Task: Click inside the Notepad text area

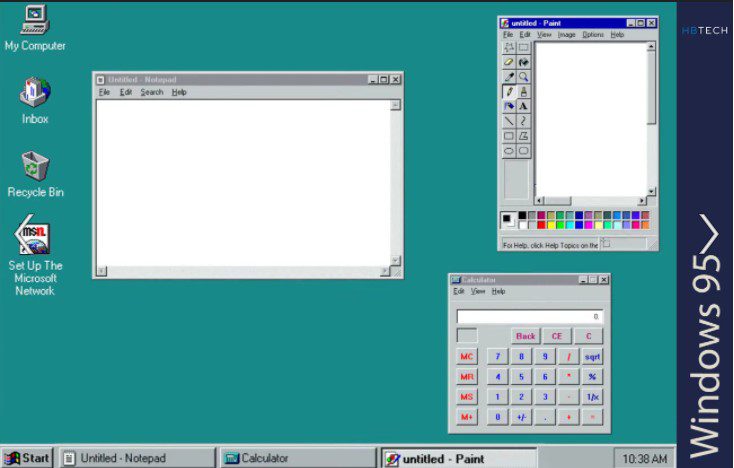Action: (x=240, y=180)
